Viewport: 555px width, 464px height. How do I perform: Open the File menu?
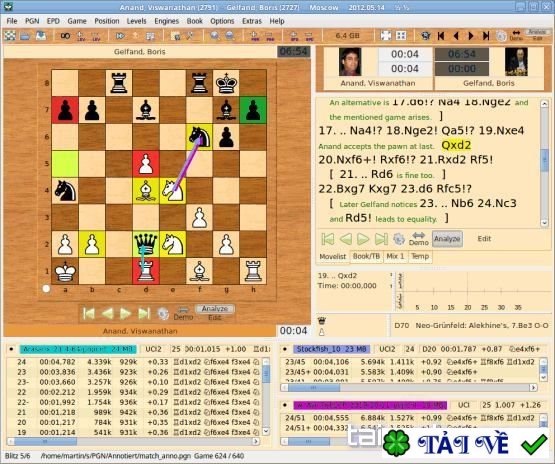click(12, 21)
